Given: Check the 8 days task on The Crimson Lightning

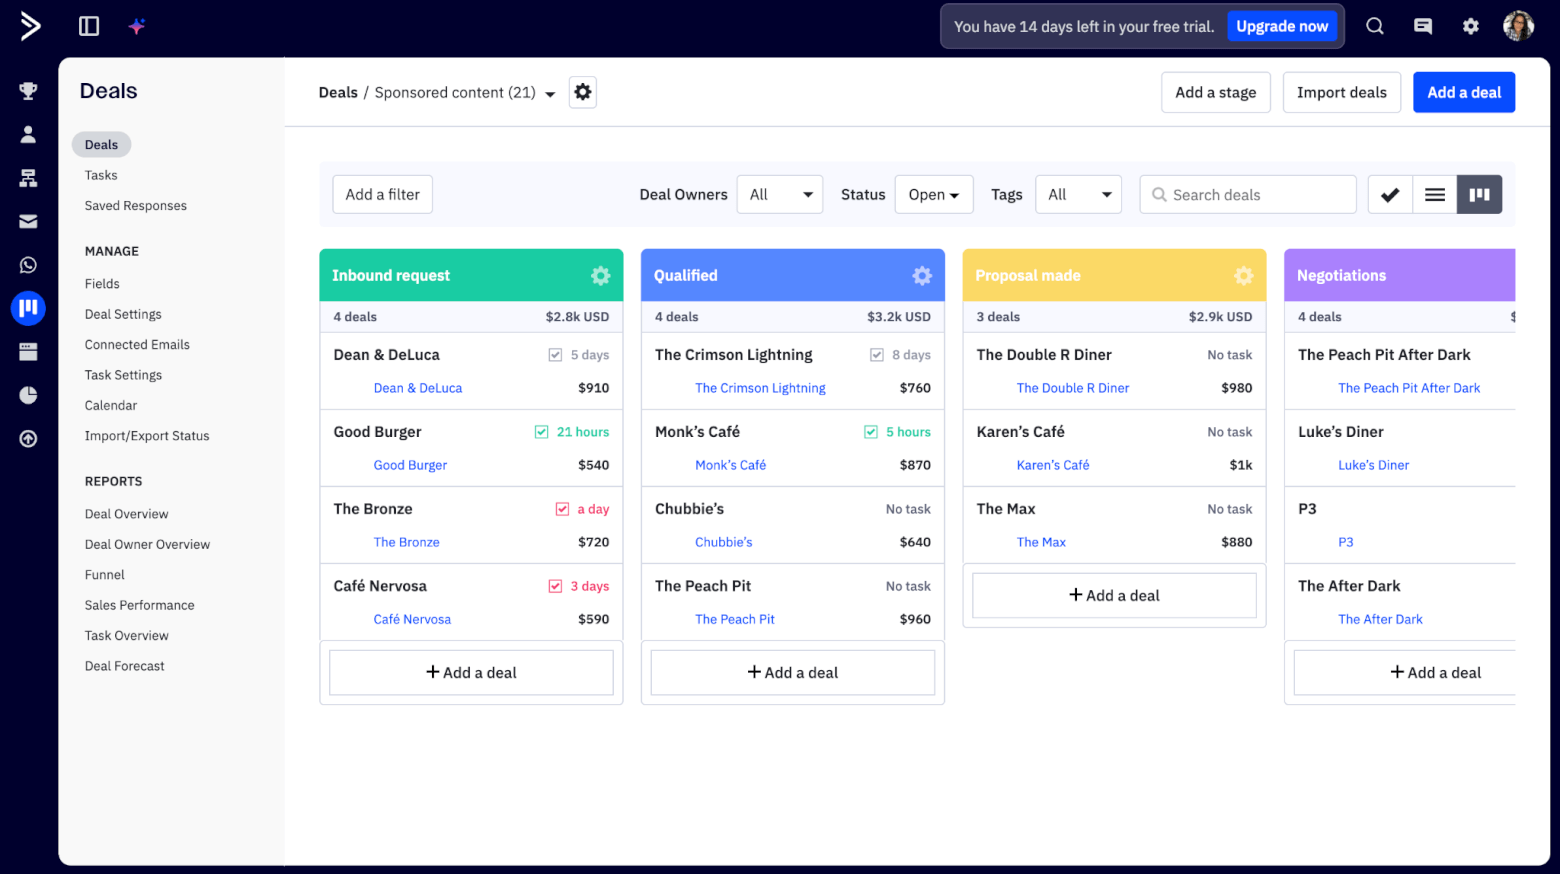Looking at the screenshot, I should (876, 354).
